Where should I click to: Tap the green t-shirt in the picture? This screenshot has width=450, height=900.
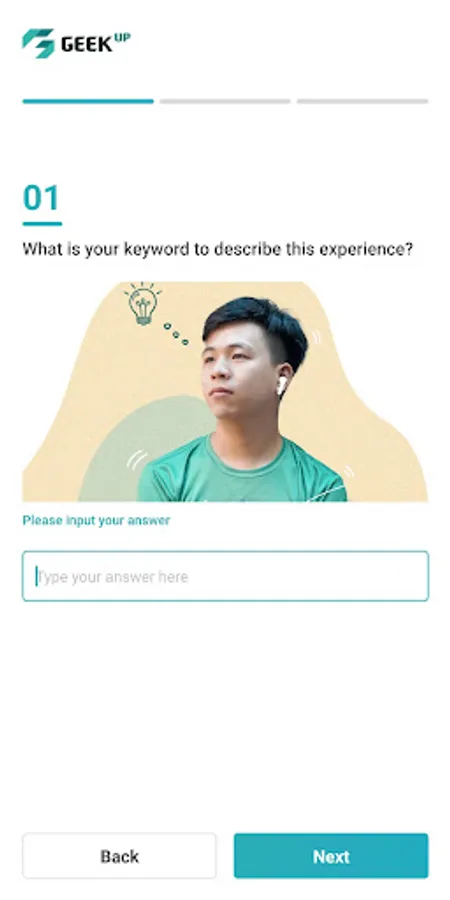click(241, 471)
